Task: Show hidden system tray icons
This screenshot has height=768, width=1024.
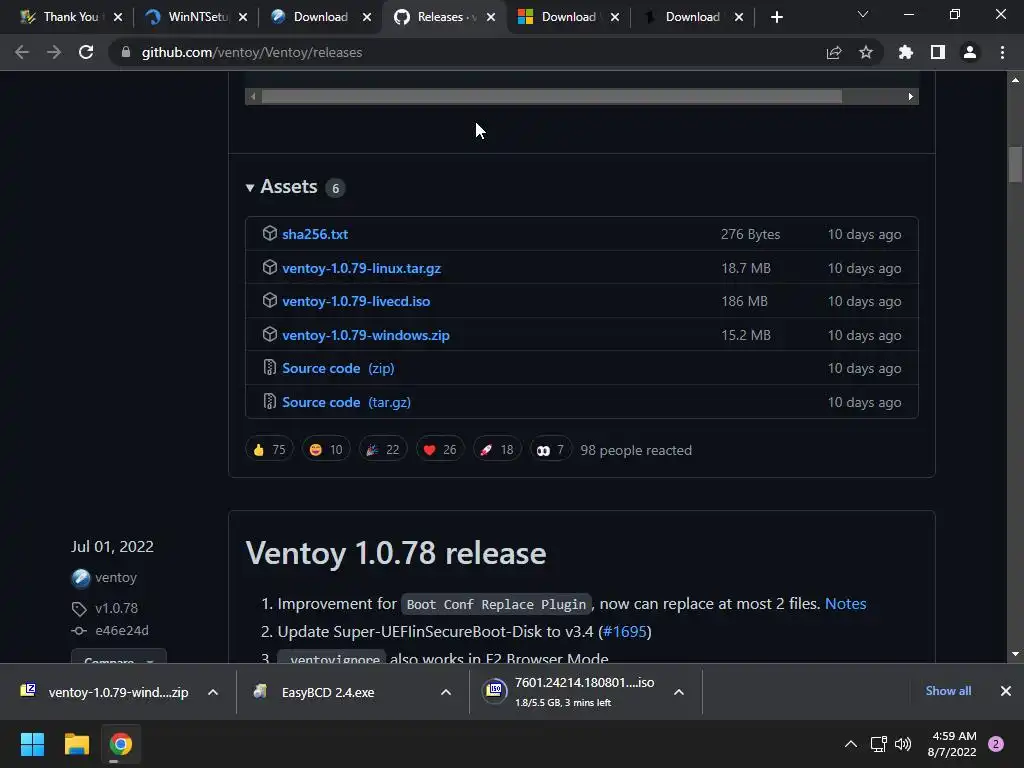Action: point(850,744)
